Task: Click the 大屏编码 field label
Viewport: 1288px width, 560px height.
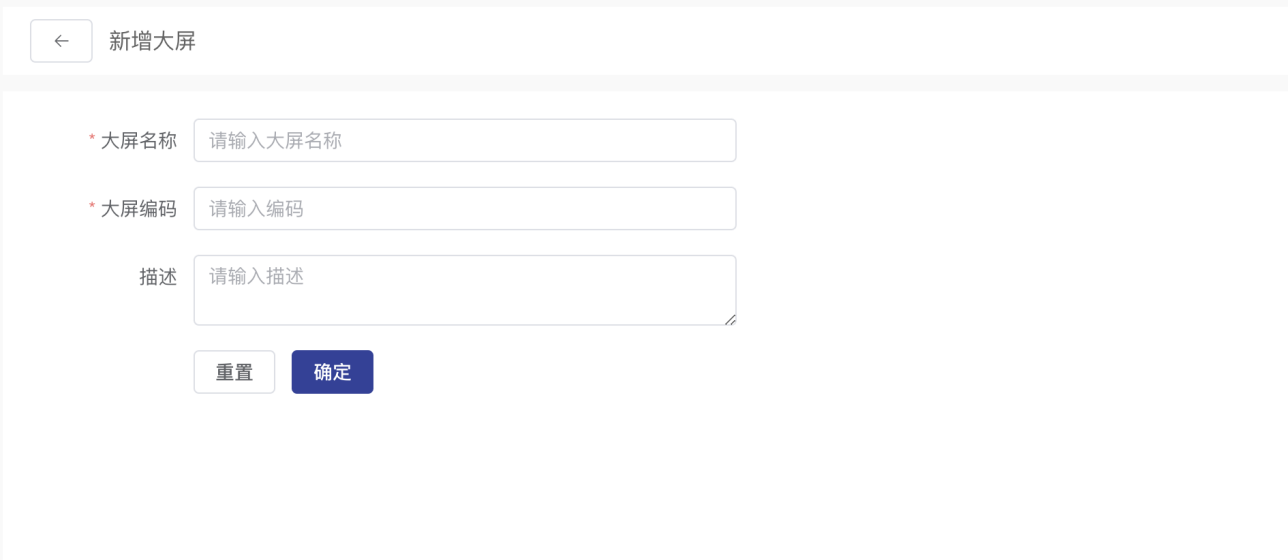Action: point(139,209)
